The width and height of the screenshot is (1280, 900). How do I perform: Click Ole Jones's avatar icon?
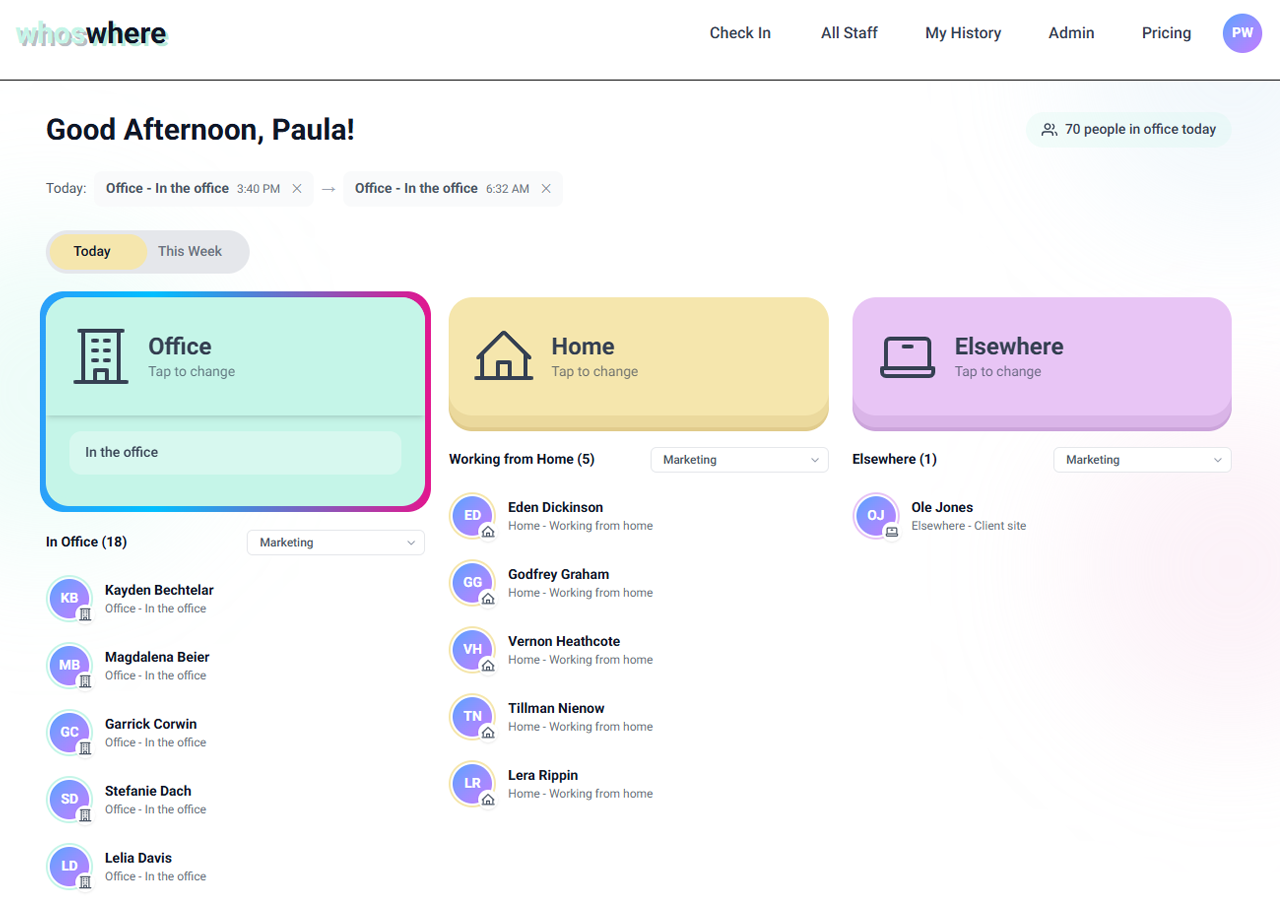pos(876,515)
